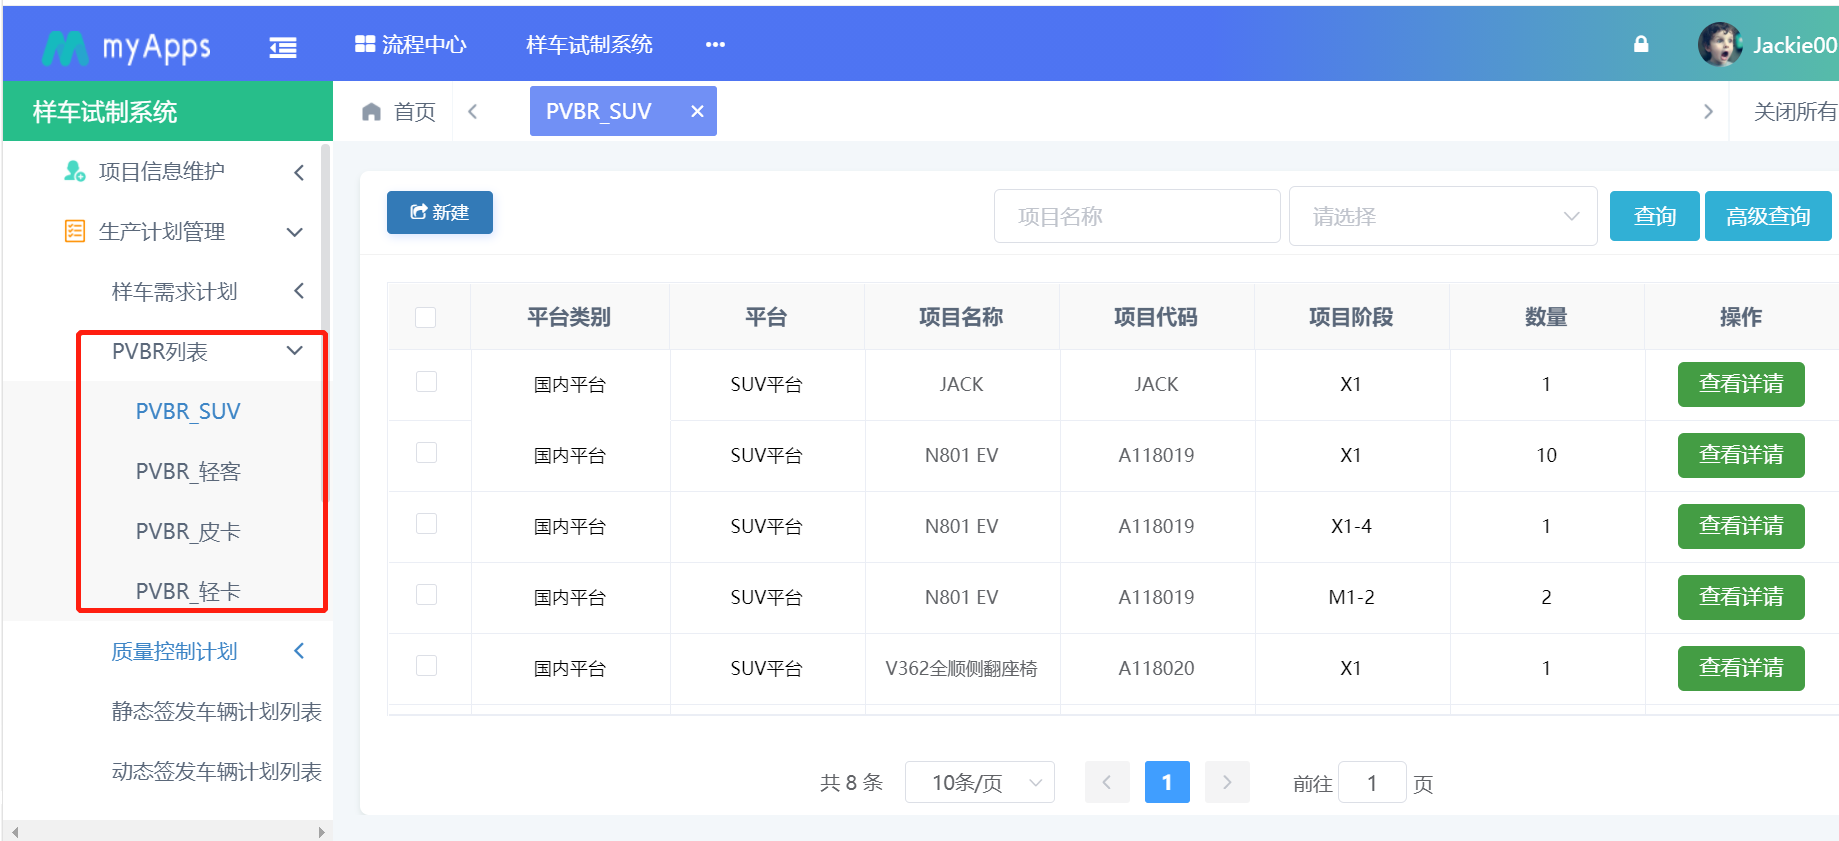
Task: Open the 流程中心 menu item
Action: 411,45
